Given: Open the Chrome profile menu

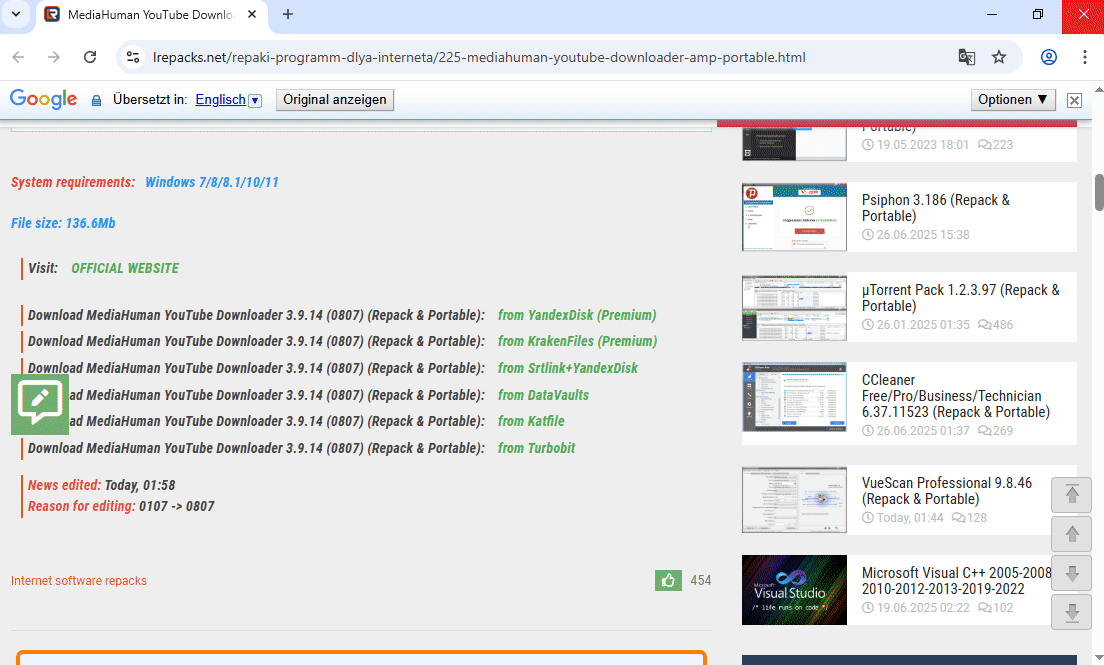Looking at the screenshot, I should [x=1049, y=57].
